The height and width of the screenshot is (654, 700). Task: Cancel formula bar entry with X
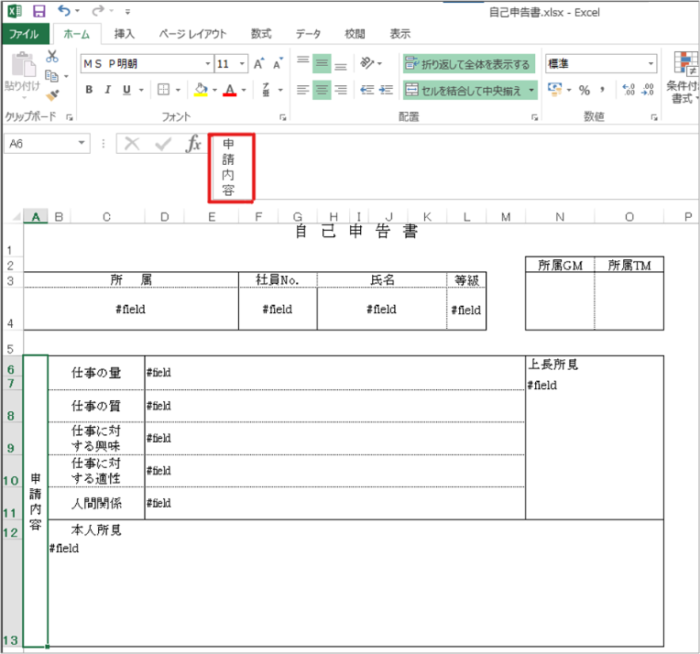[132, 144]
